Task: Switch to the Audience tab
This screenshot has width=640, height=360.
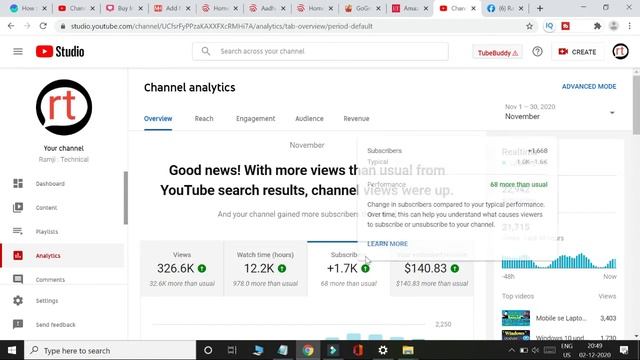Action: pyautogui.click(x=309, y=119)
